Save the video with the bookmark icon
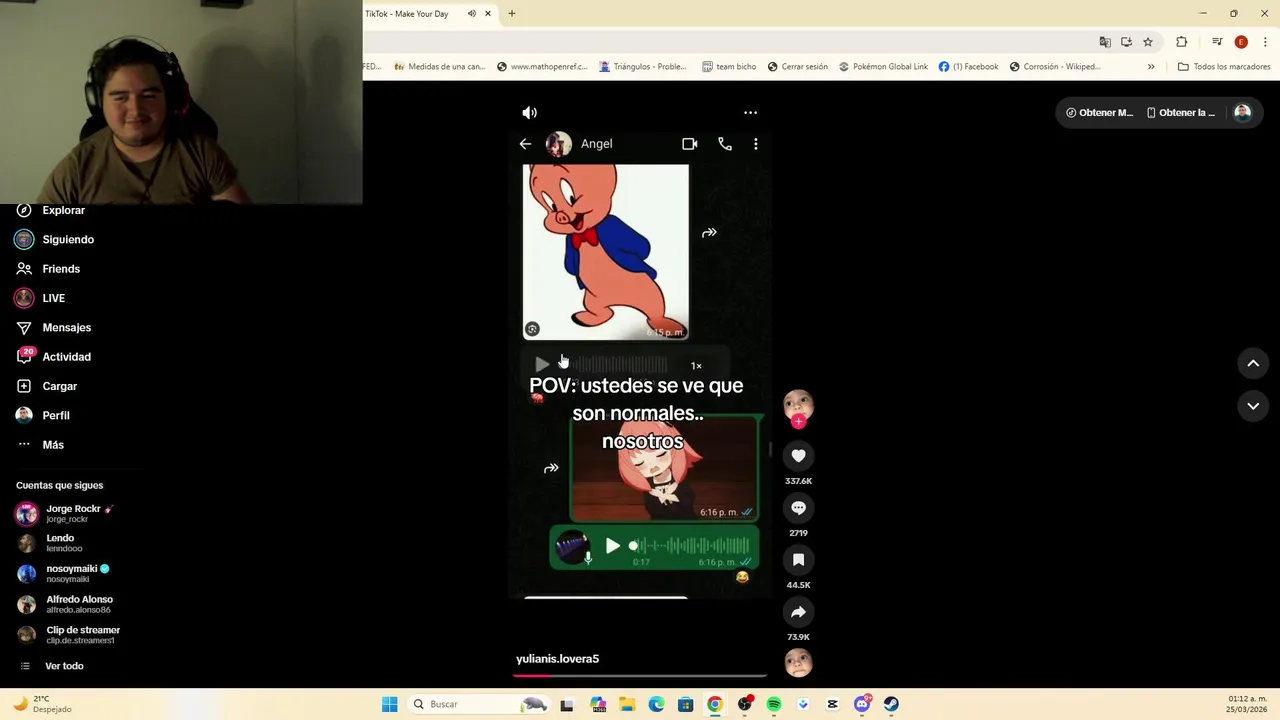1280x720 pixels. pyautogui.click(x=798, y=560)
